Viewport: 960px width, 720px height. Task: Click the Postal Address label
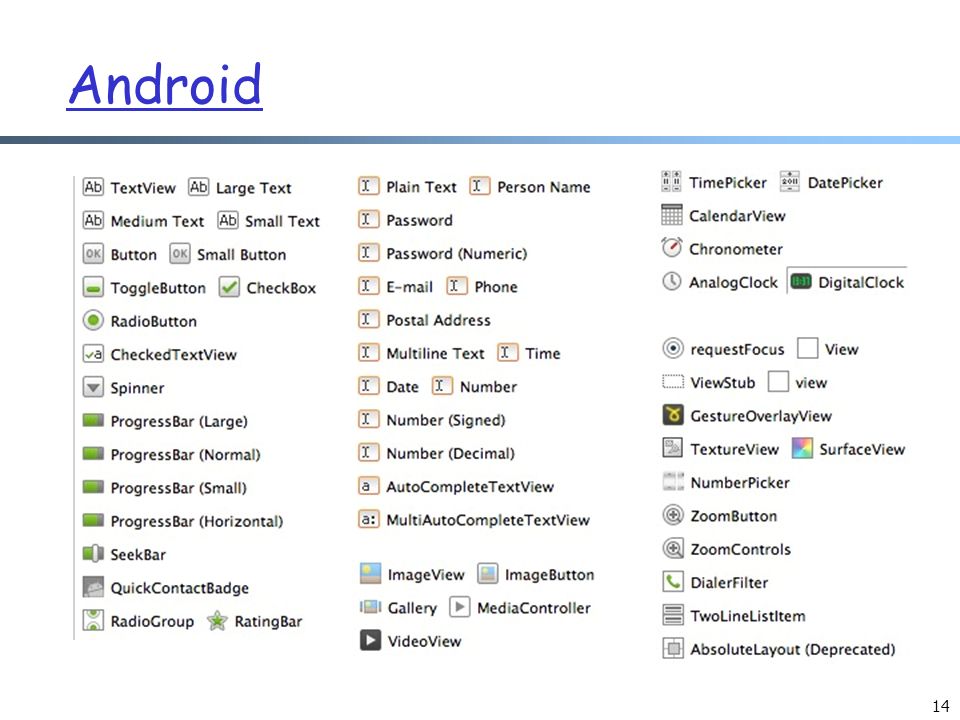(438, 320)
